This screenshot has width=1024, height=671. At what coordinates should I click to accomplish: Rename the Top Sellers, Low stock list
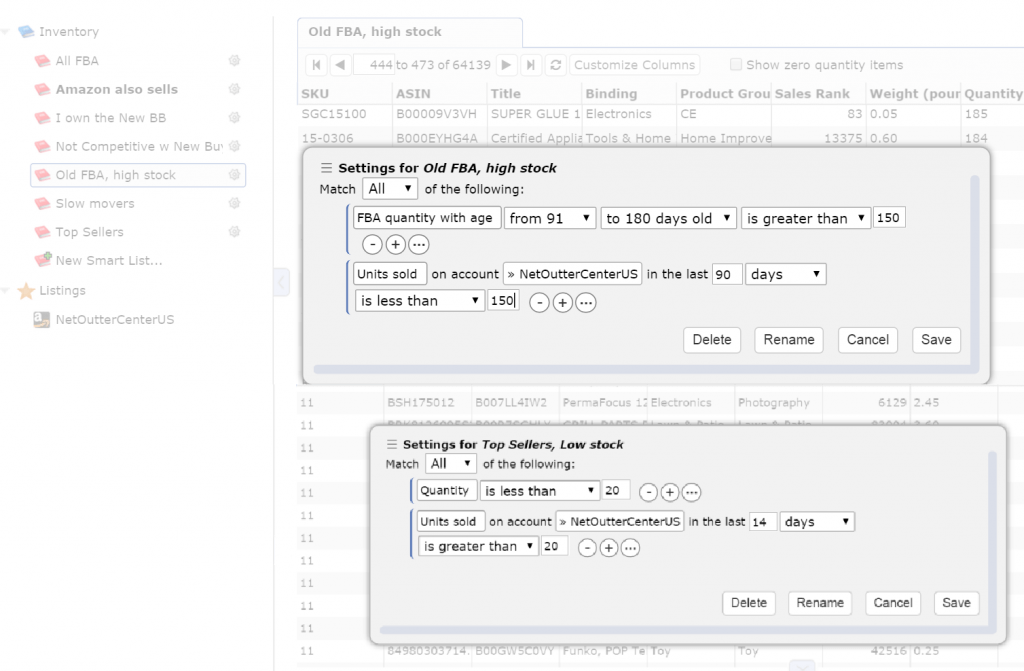[820, 603]
